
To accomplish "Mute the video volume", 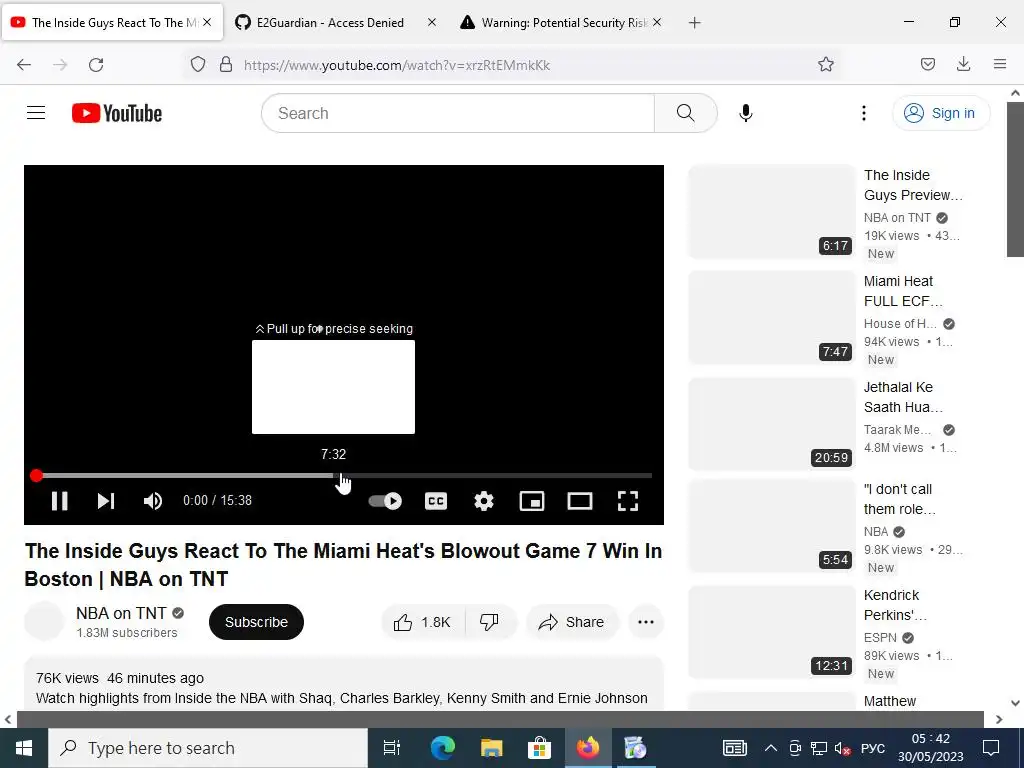I will click(152, 501).
